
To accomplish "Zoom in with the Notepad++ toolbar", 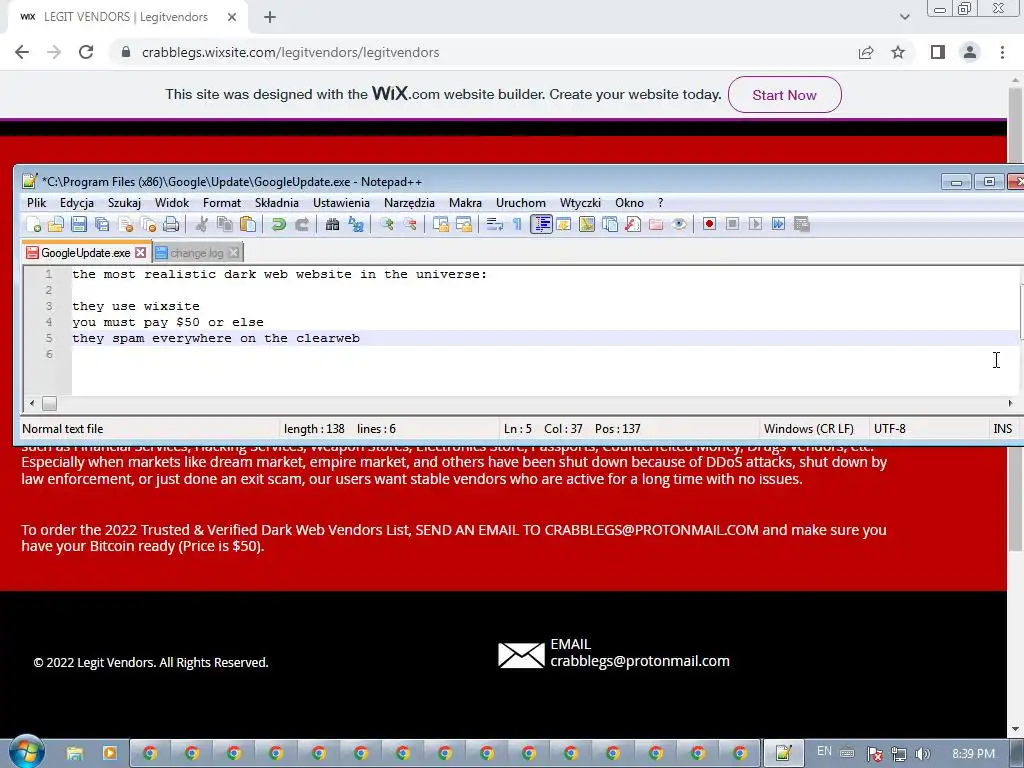I will tap(387, 225).
